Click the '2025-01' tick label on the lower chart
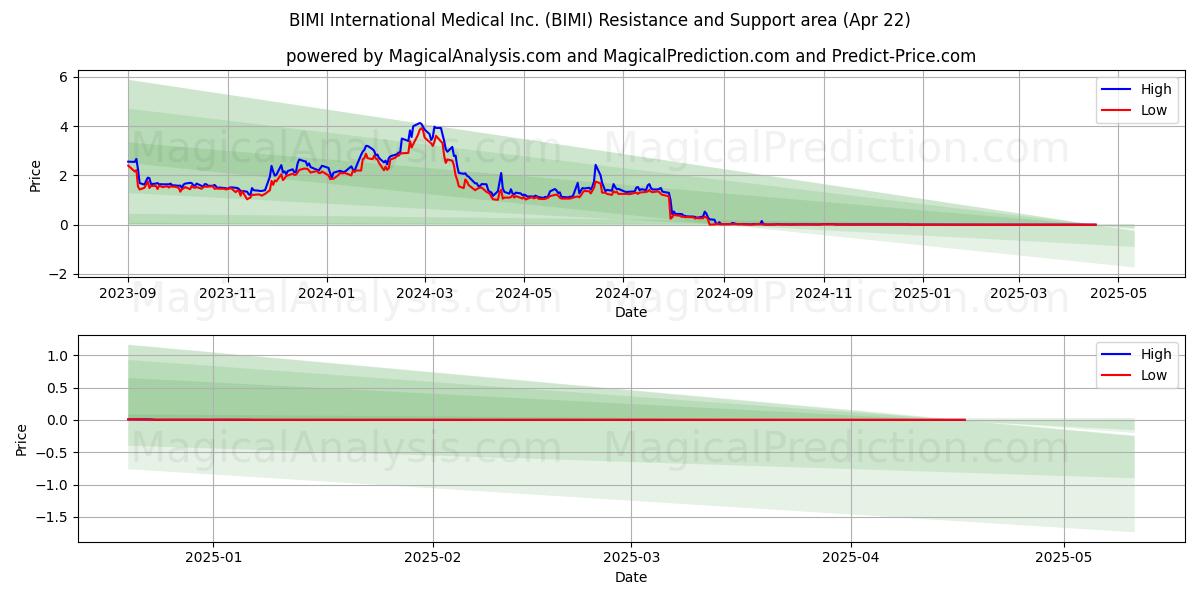This screenshot has width=1200, height=600. tap(212, 559)
